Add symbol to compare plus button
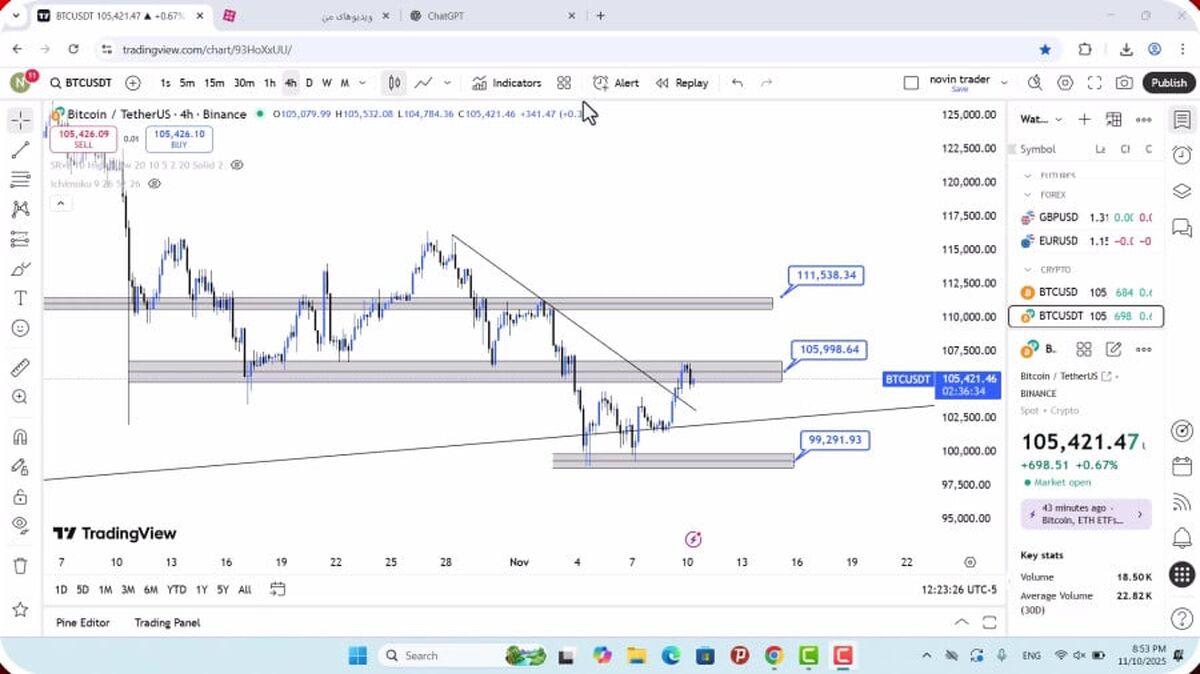1200x674 pixels. click(133, 83)
